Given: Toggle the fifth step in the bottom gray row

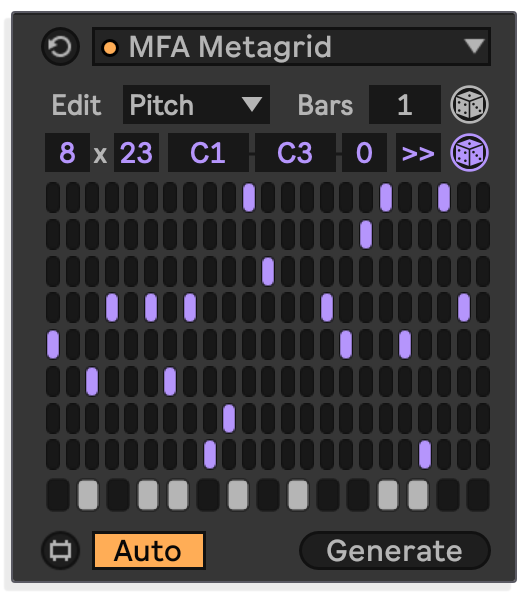Looking at the screenshot, I should [x=178, y=495].
